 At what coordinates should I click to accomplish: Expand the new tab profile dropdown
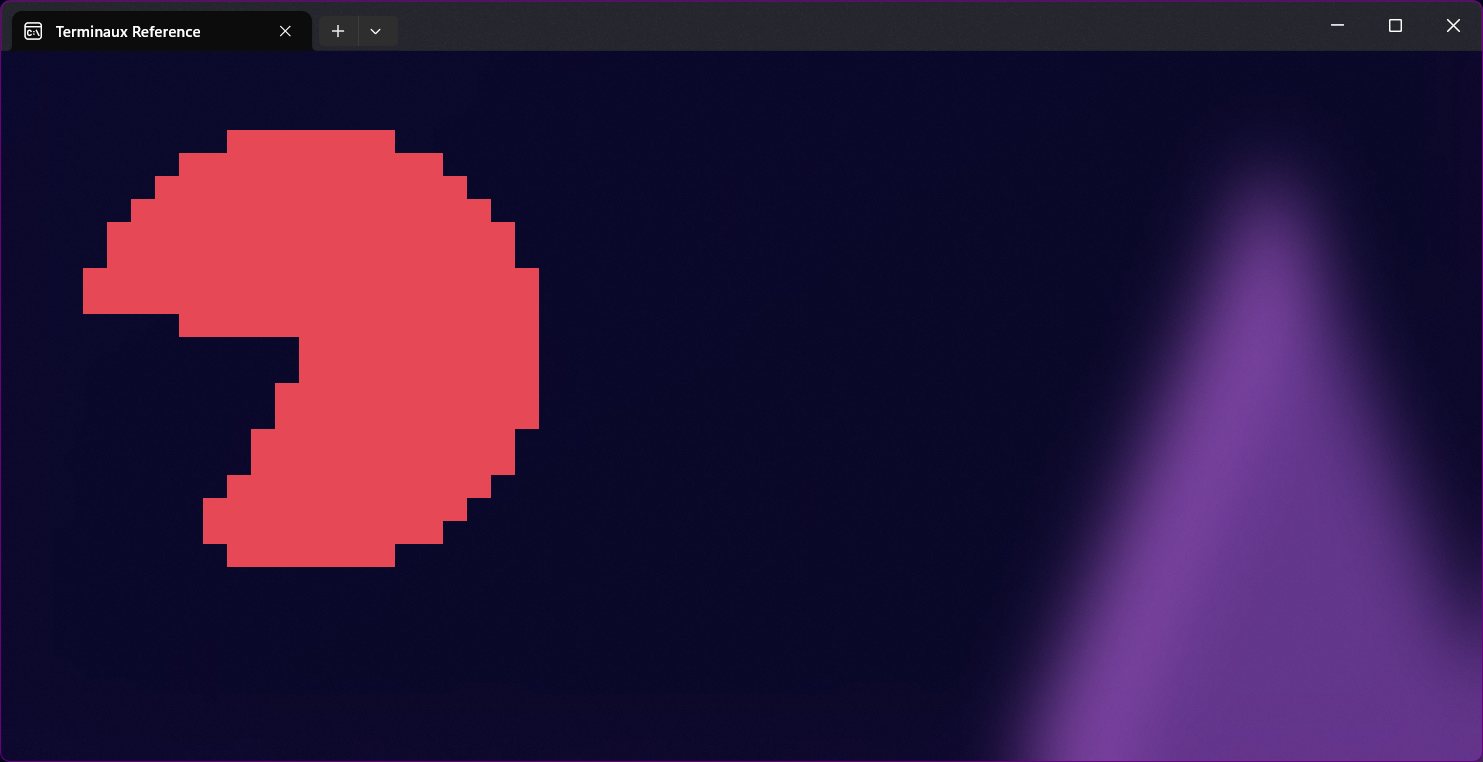click(x=376, y=31)
